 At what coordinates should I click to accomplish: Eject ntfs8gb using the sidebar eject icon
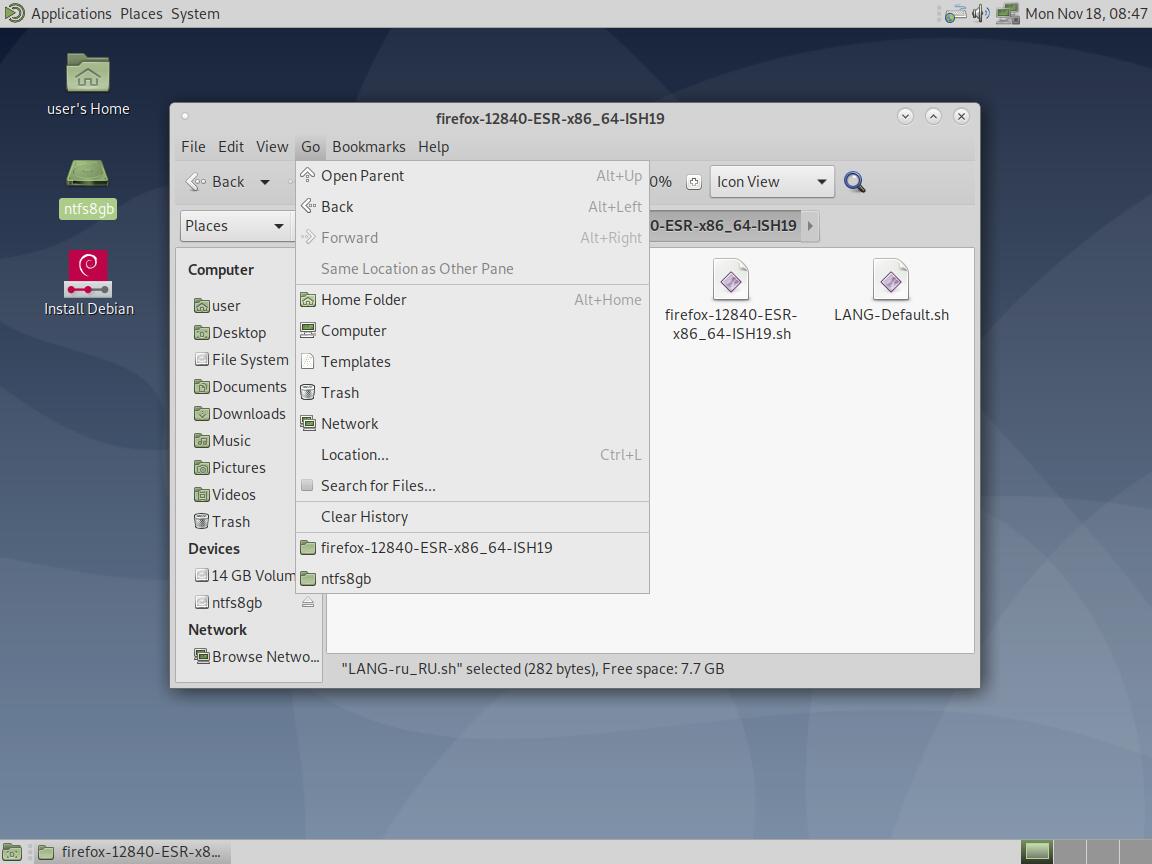(308, 602)
